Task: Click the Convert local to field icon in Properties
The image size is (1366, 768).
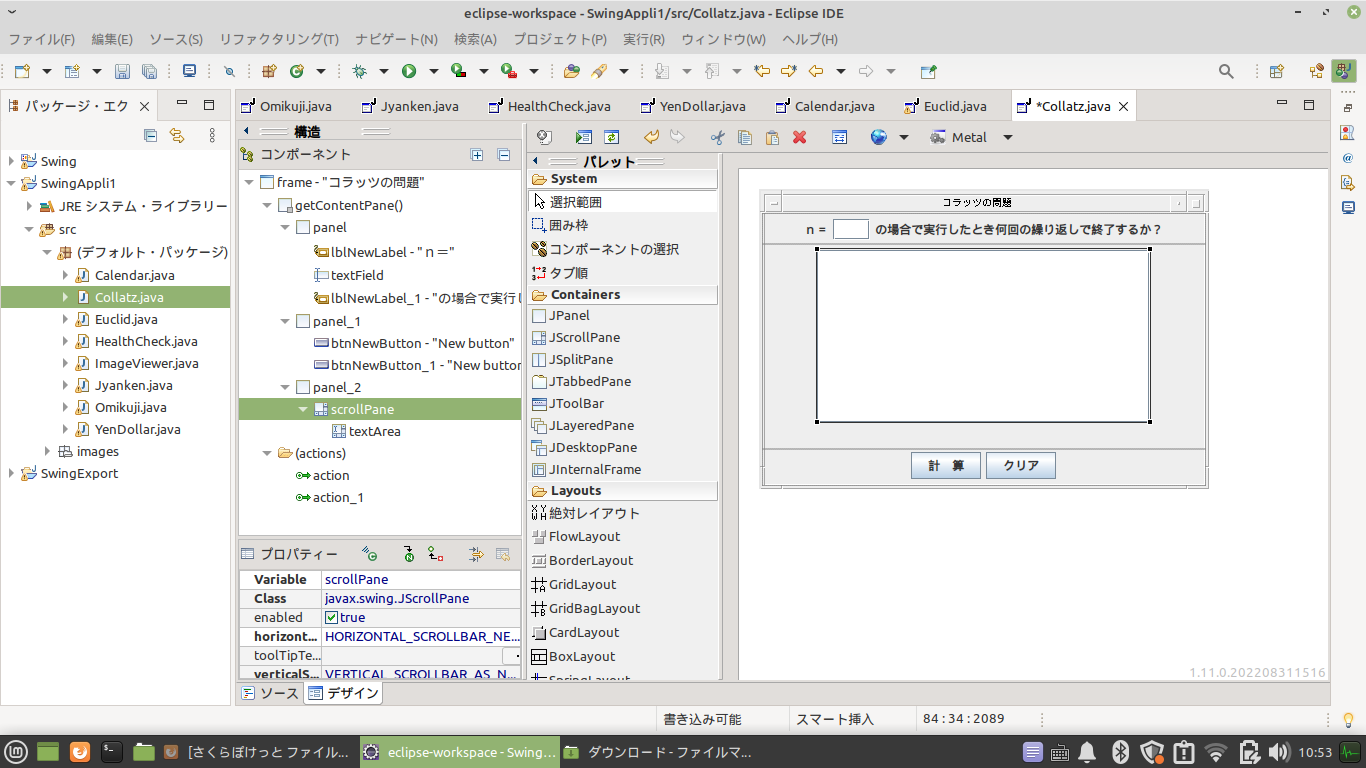Action: 435,554
